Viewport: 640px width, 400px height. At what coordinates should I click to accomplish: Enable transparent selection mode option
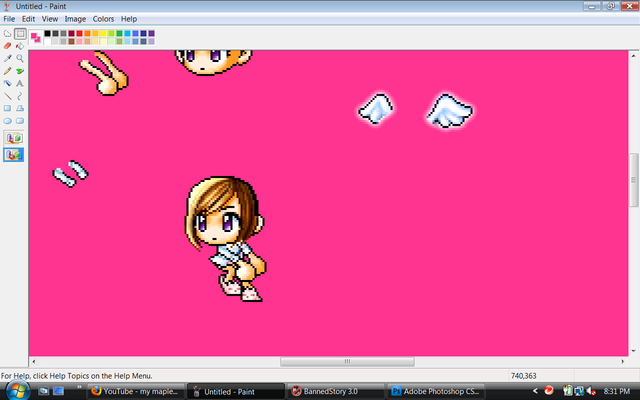tap(13, 155)
